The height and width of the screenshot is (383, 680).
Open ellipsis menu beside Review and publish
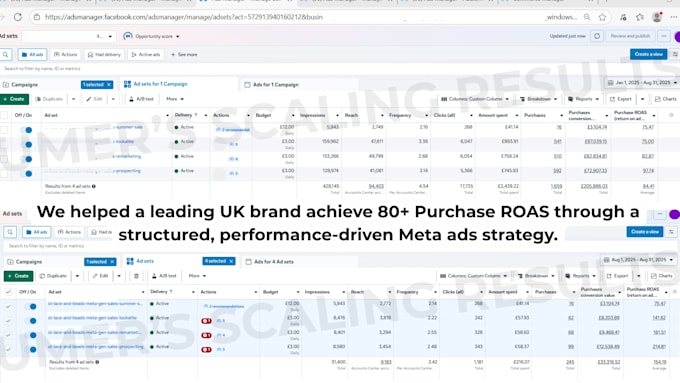(664, 36)
